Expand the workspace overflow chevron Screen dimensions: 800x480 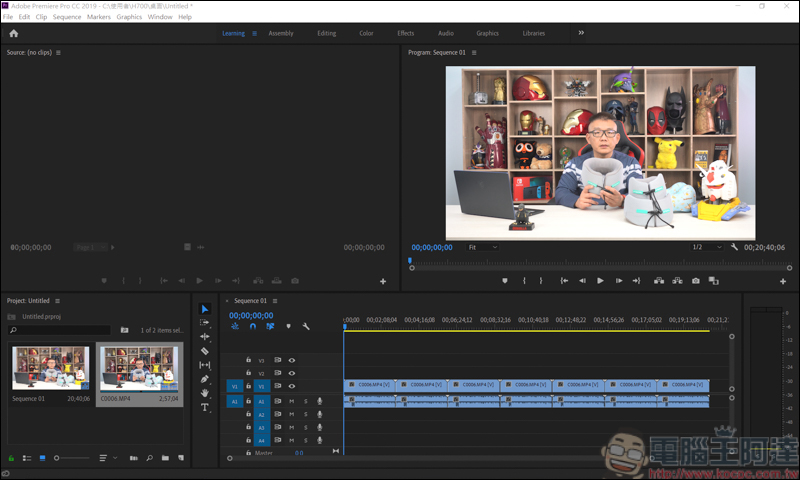pos(581,33)
